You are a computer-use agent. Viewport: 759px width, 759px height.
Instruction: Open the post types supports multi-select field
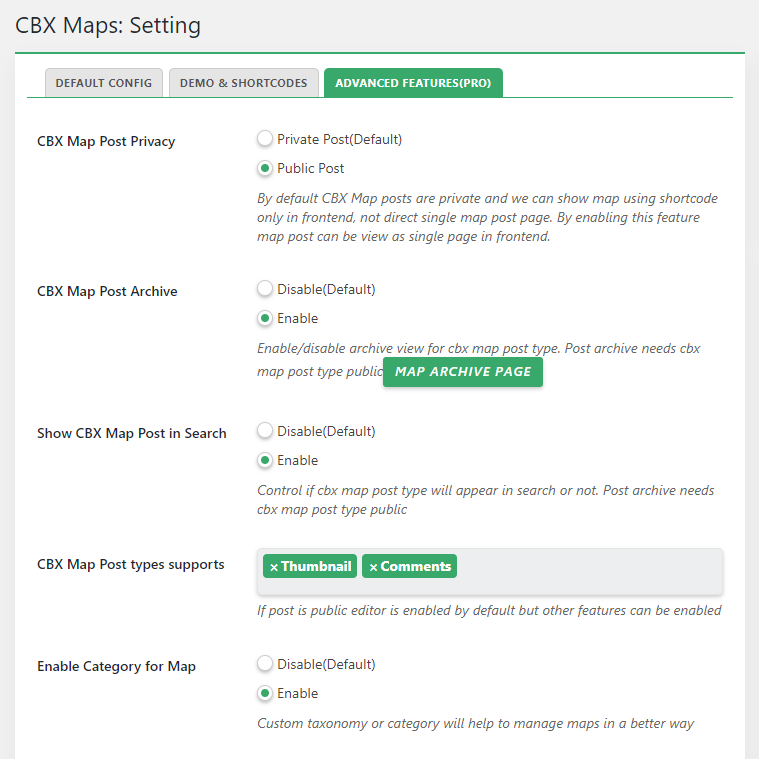click(x=590, y=568)
